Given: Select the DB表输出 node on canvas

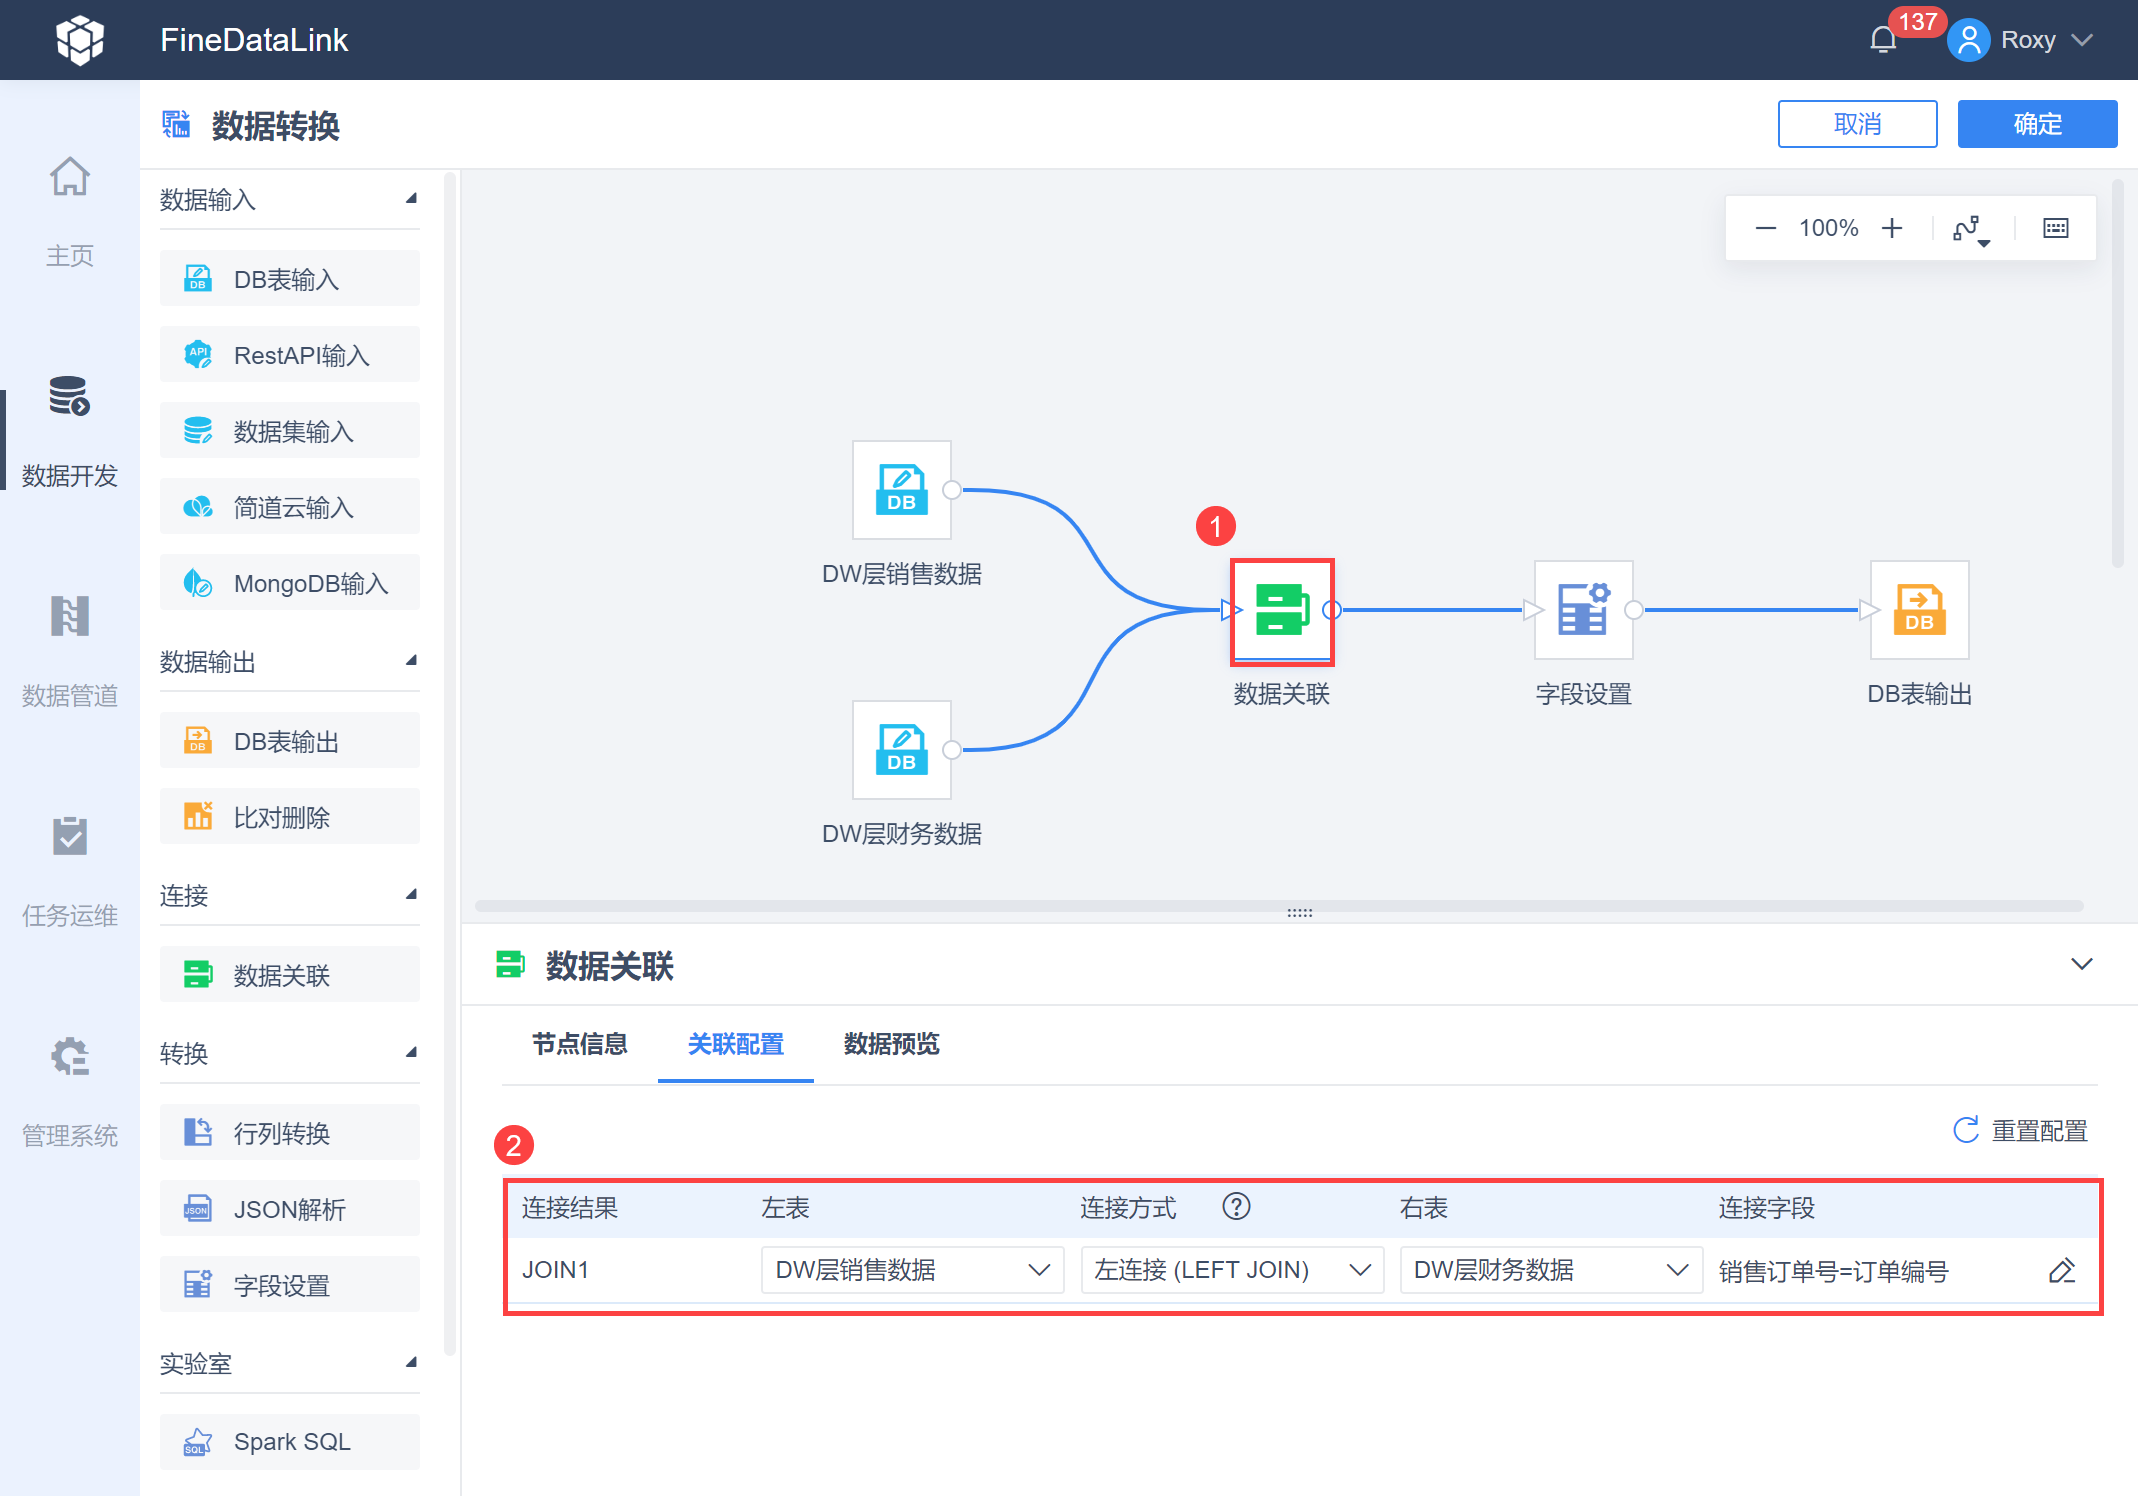Looking at the screenshot, I should click(1919, 610).
